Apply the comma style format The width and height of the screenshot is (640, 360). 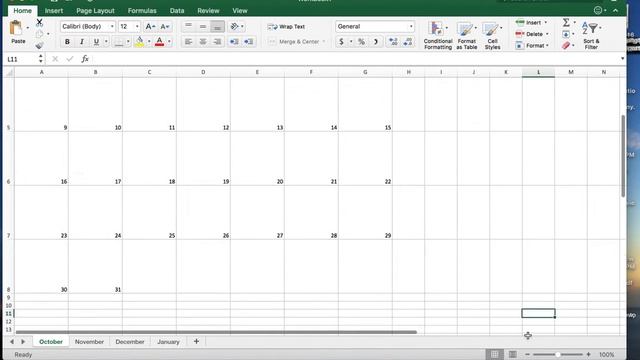(376, 42)
